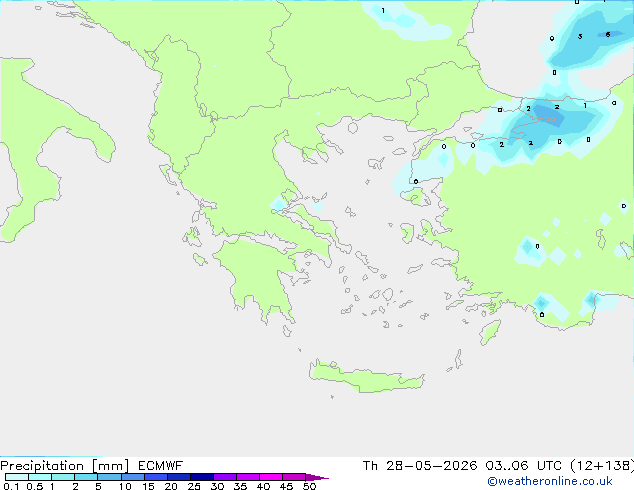Pick the 25–30 mm dark navy legend swatch
634x490 pixels.
pyautogui.click(x=202, y=477)
